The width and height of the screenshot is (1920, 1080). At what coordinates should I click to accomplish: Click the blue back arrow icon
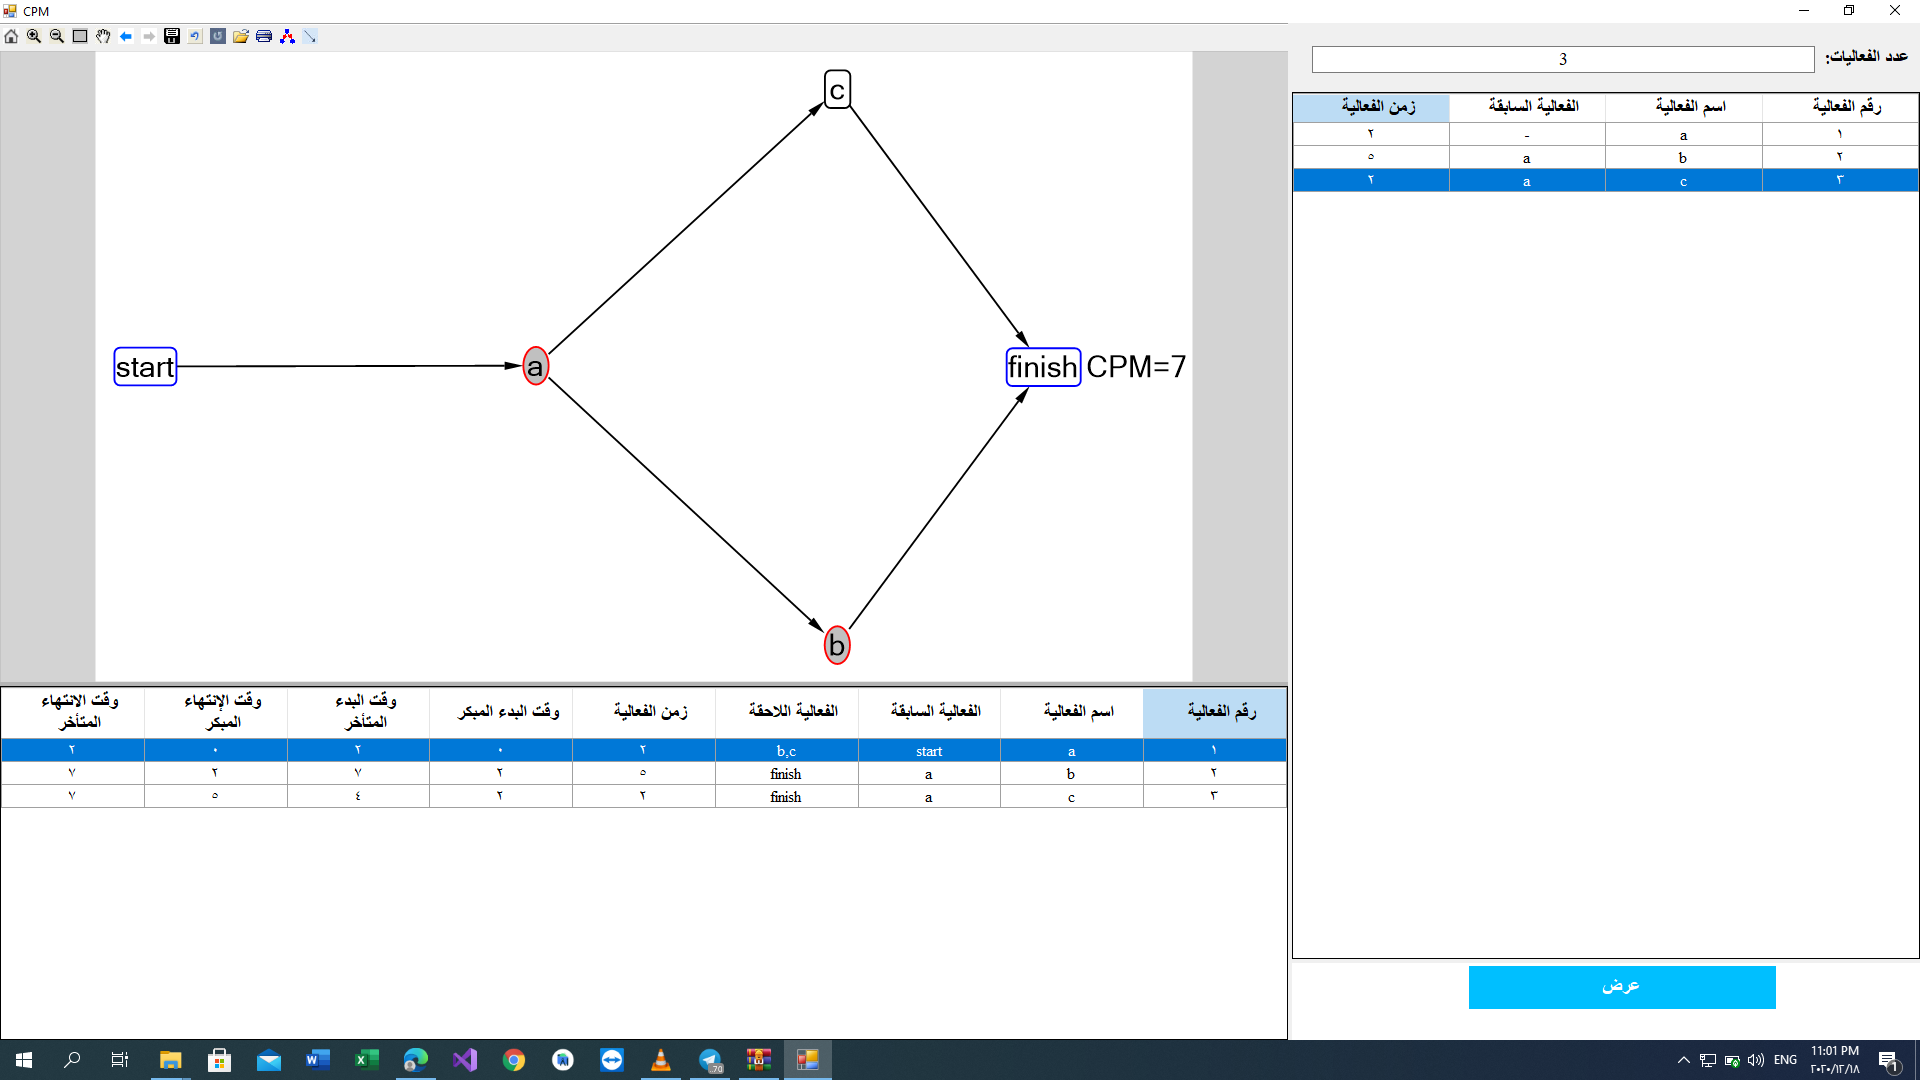coord(126,36)
